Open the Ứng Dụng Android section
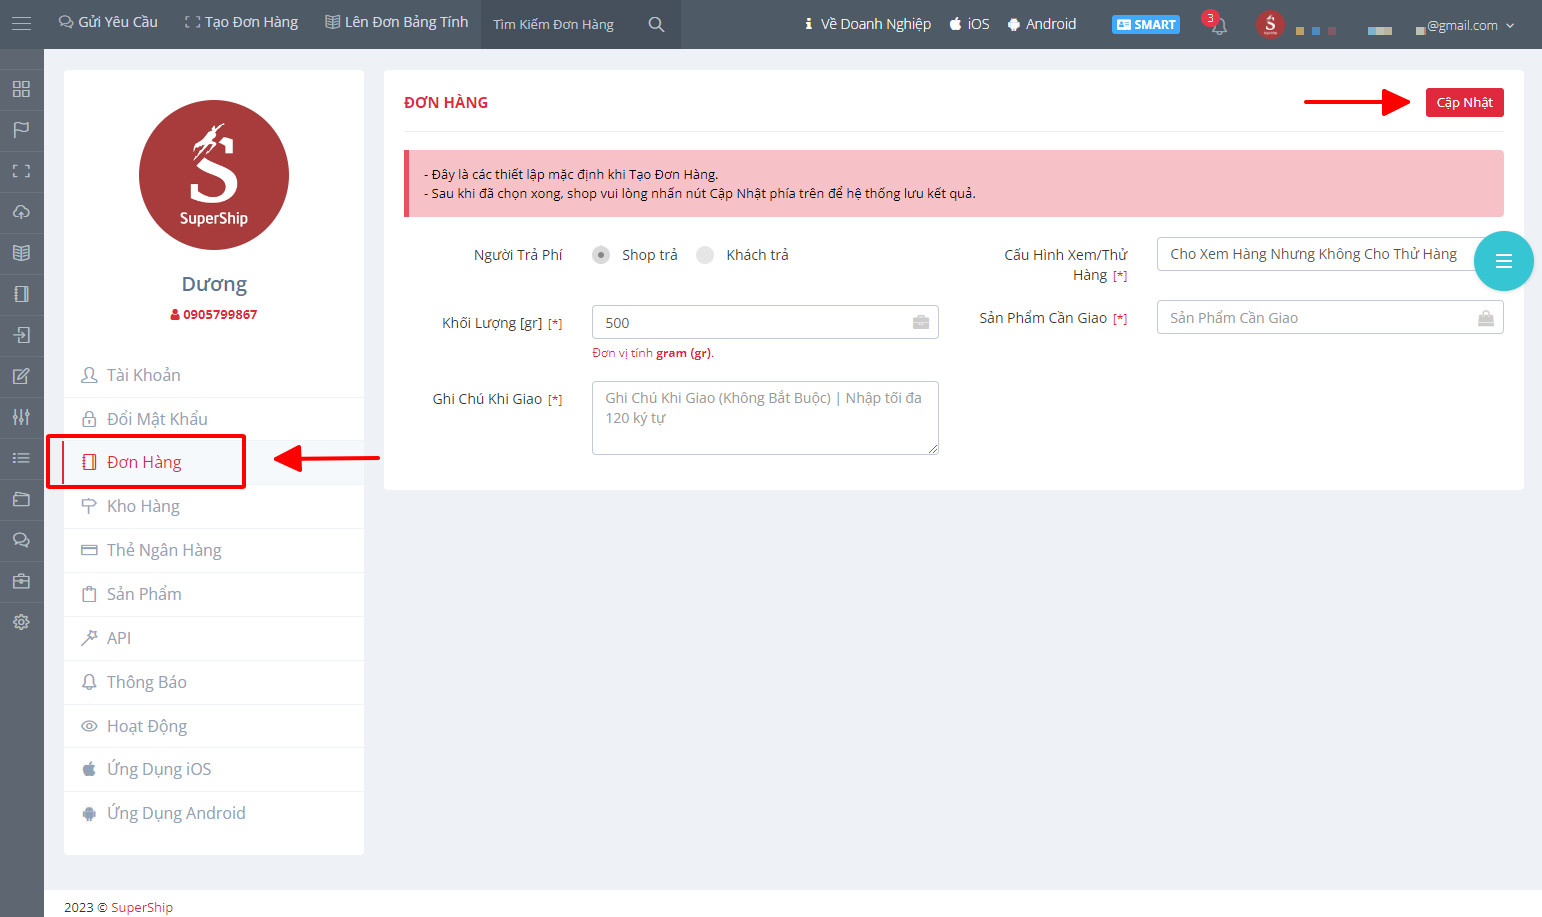The width and height of the screenshot is (1542, 917). click(x=214, y=813)
